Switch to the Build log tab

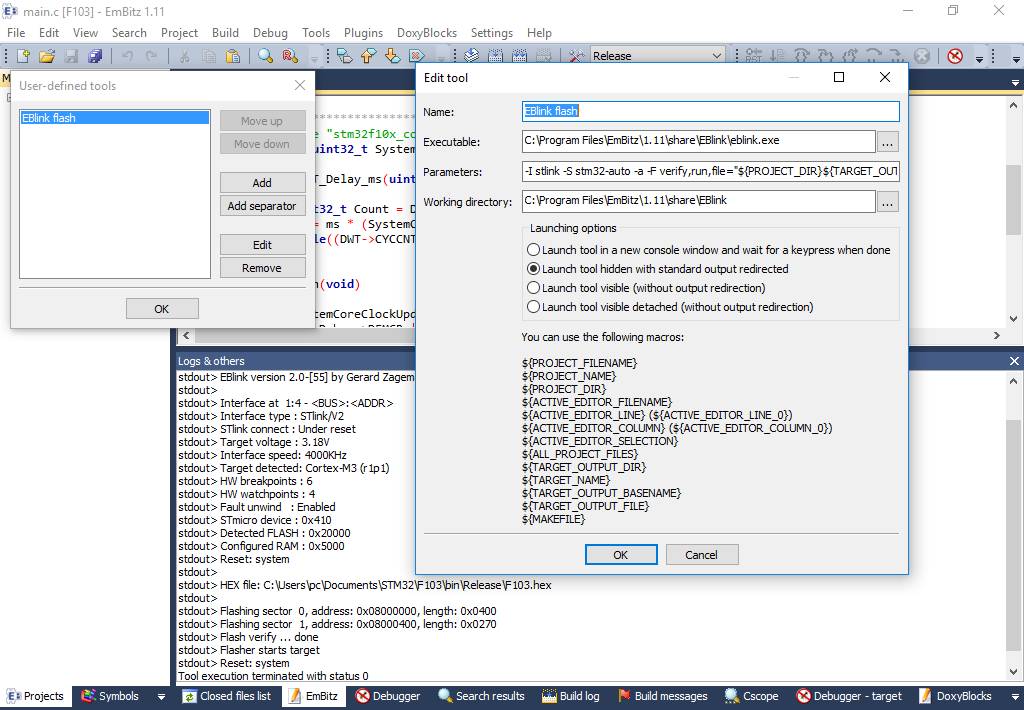[571, 696]
